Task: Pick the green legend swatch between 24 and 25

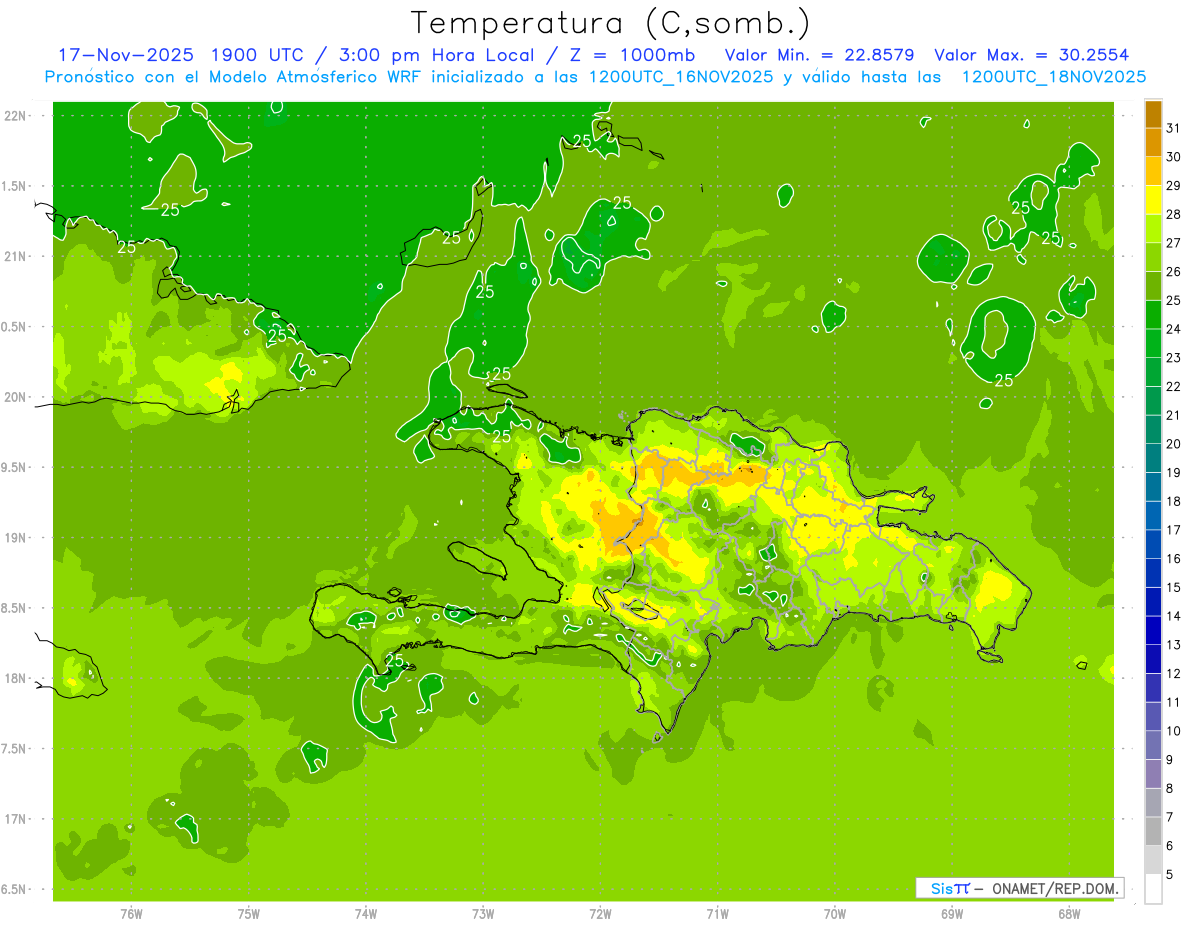Action: tap(1154, 315)
